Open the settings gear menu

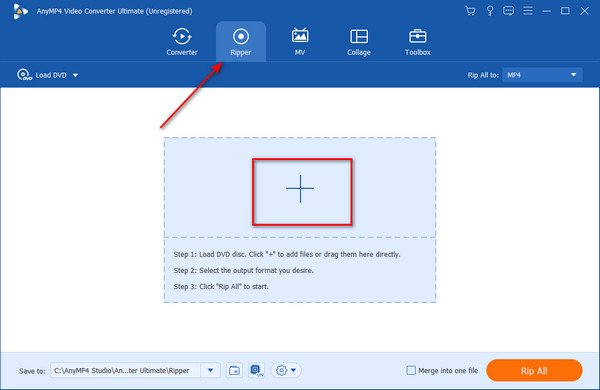click(282, 370)
